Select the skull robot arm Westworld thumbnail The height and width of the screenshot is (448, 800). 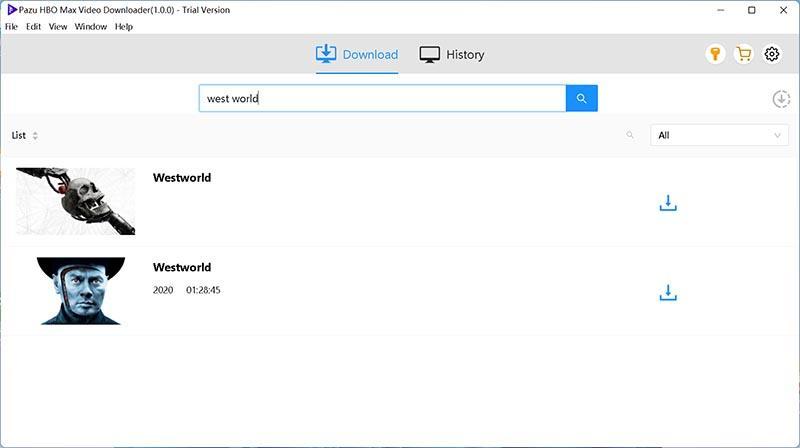[x=76, y=201]
